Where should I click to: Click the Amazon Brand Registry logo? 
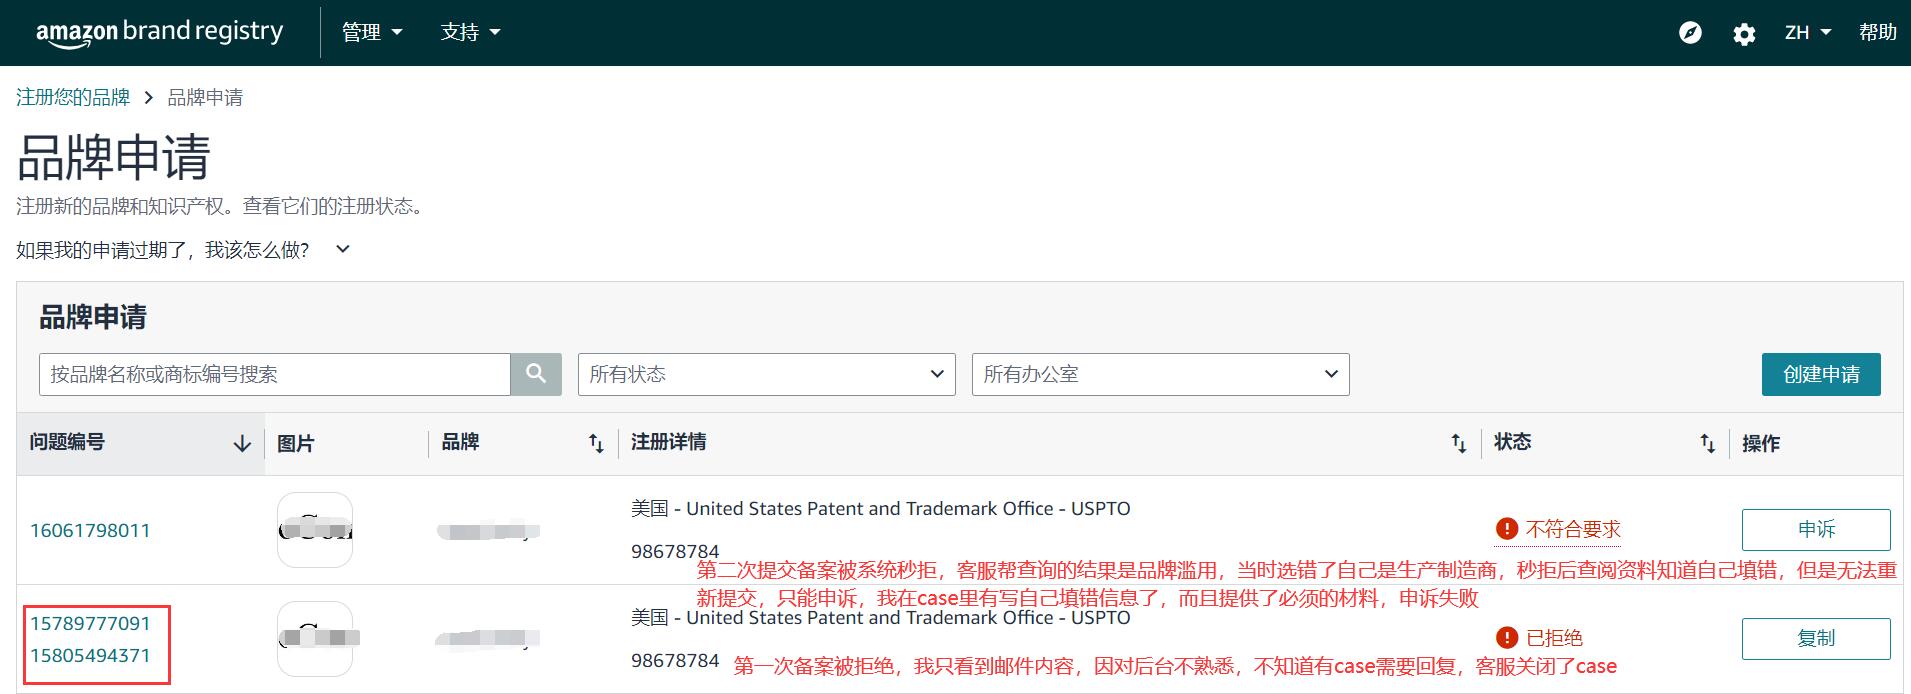[160, 32]
